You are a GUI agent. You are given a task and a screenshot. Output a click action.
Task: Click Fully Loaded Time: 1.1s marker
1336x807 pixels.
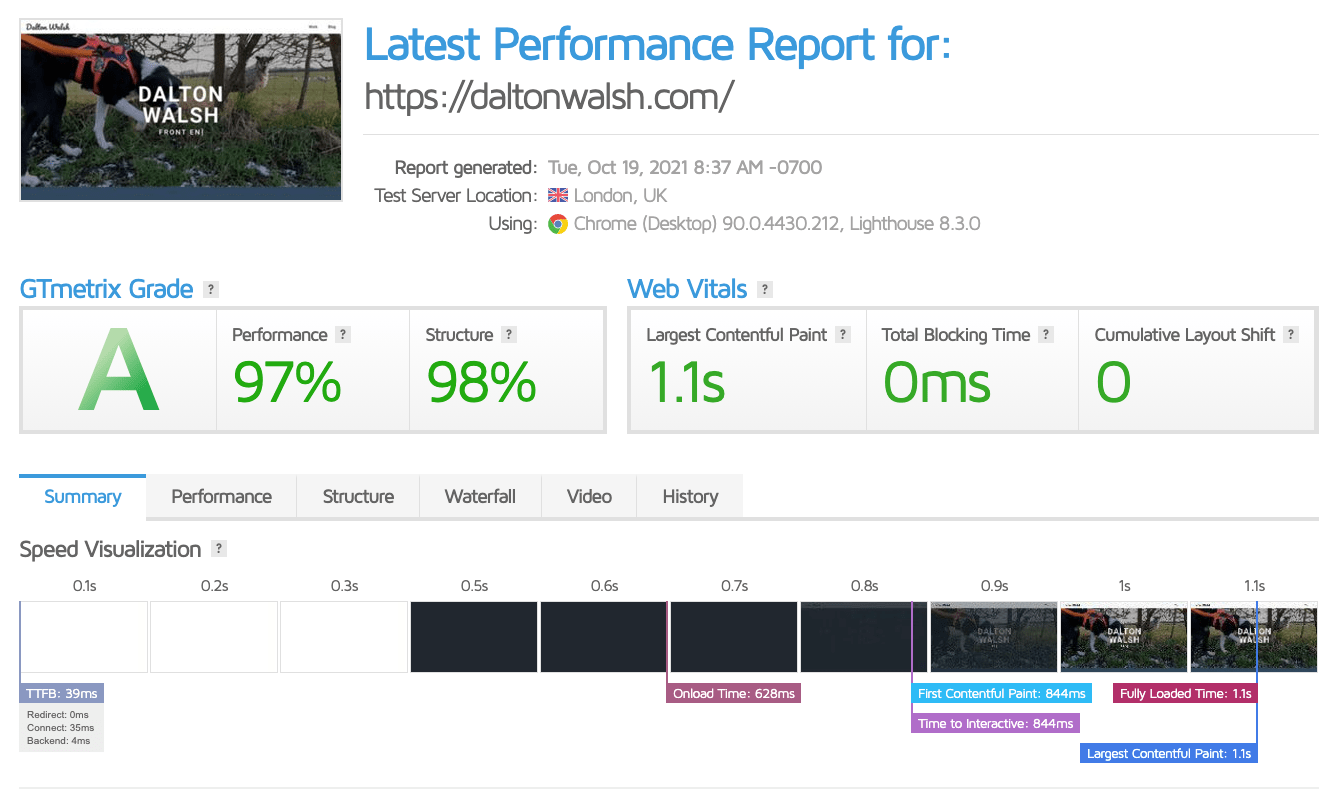(x=1185, y=693)
